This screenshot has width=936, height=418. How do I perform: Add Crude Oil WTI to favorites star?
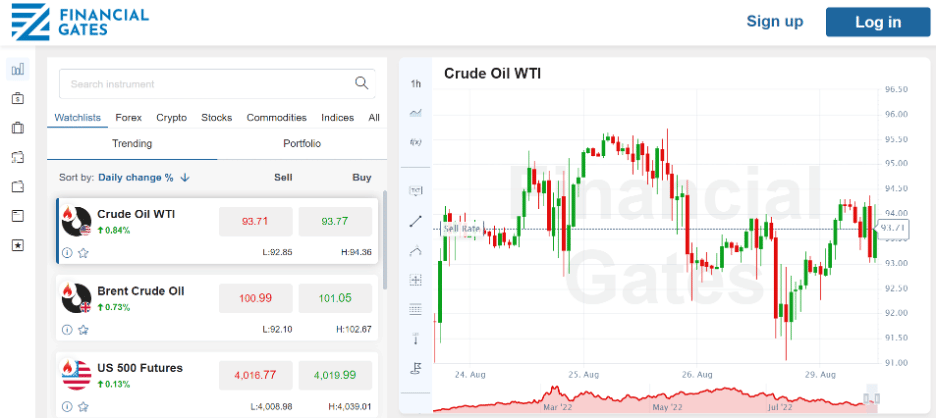click(x=84, y=253)
